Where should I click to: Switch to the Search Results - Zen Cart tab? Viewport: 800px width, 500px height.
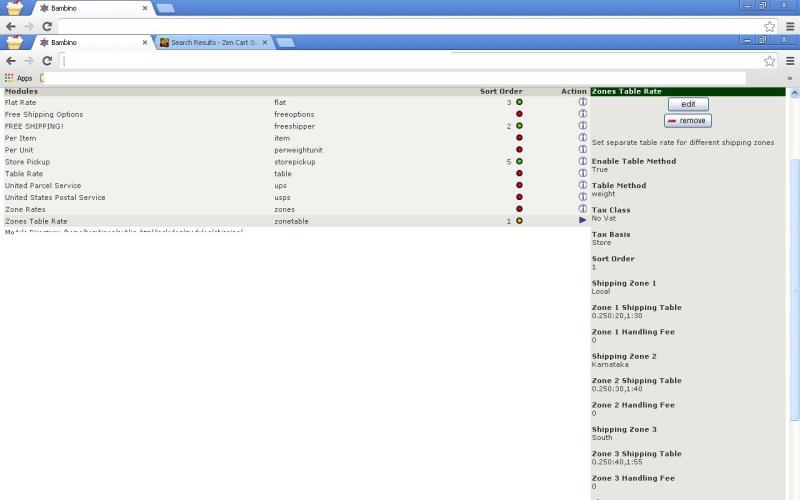(214, 43)
